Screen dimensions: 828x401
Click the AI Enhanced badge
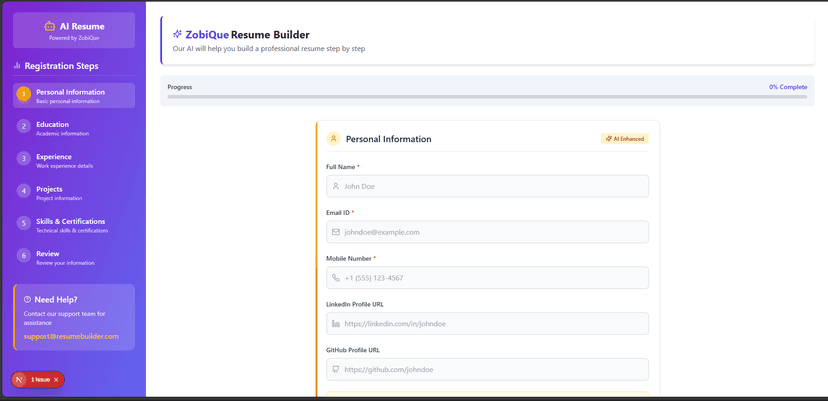[x=625, y=138]
